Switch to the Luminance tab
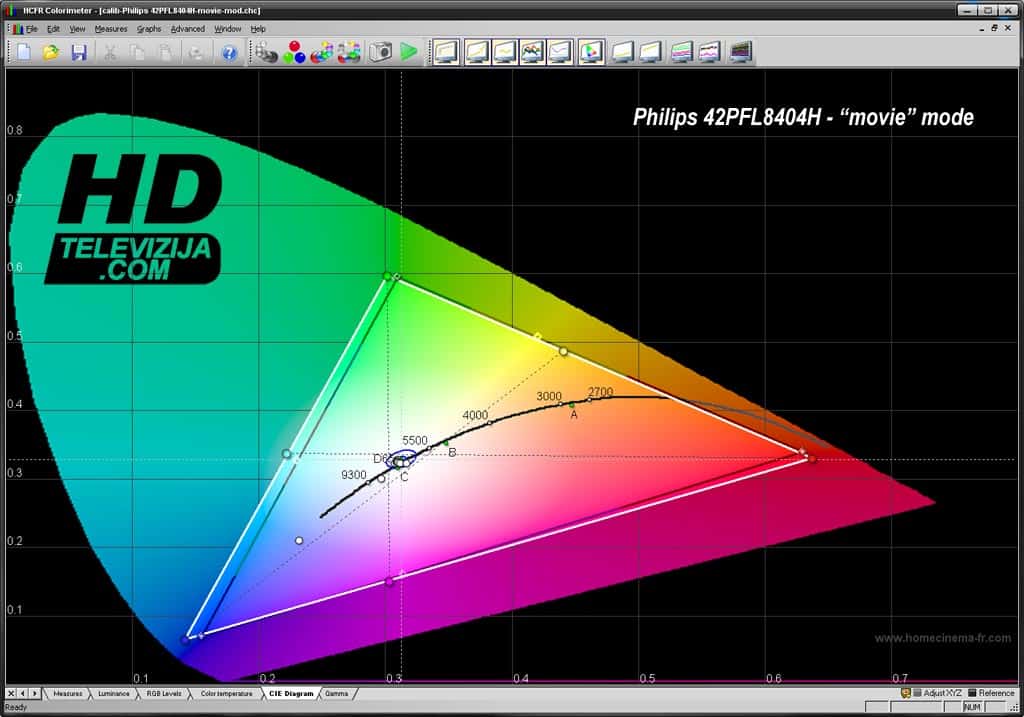 tap(114, 693)
